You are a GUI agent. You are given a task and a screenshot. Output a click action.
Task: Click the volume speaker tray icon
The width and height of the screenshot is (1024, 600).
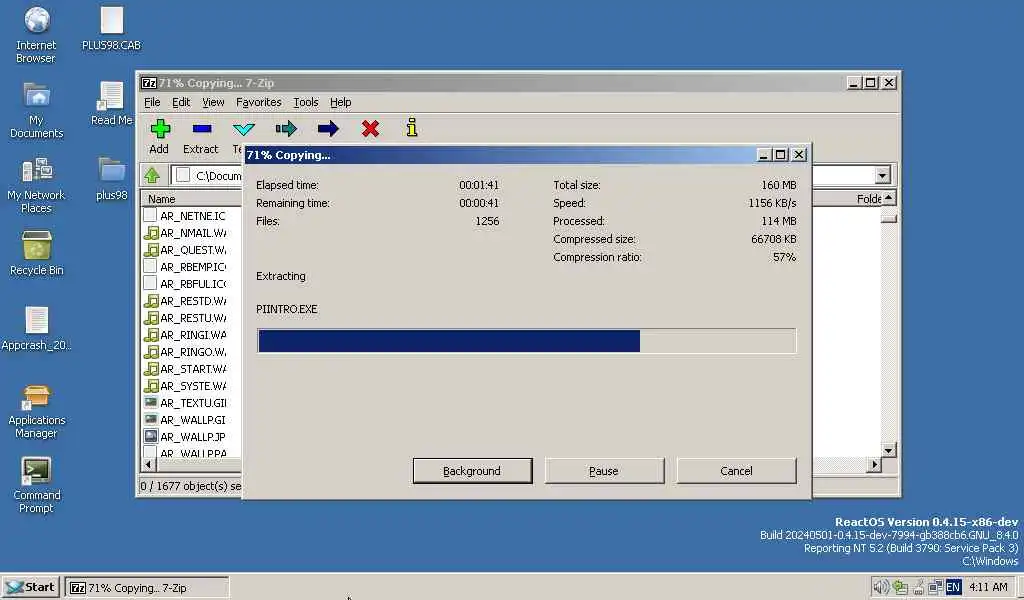[880, 587]
